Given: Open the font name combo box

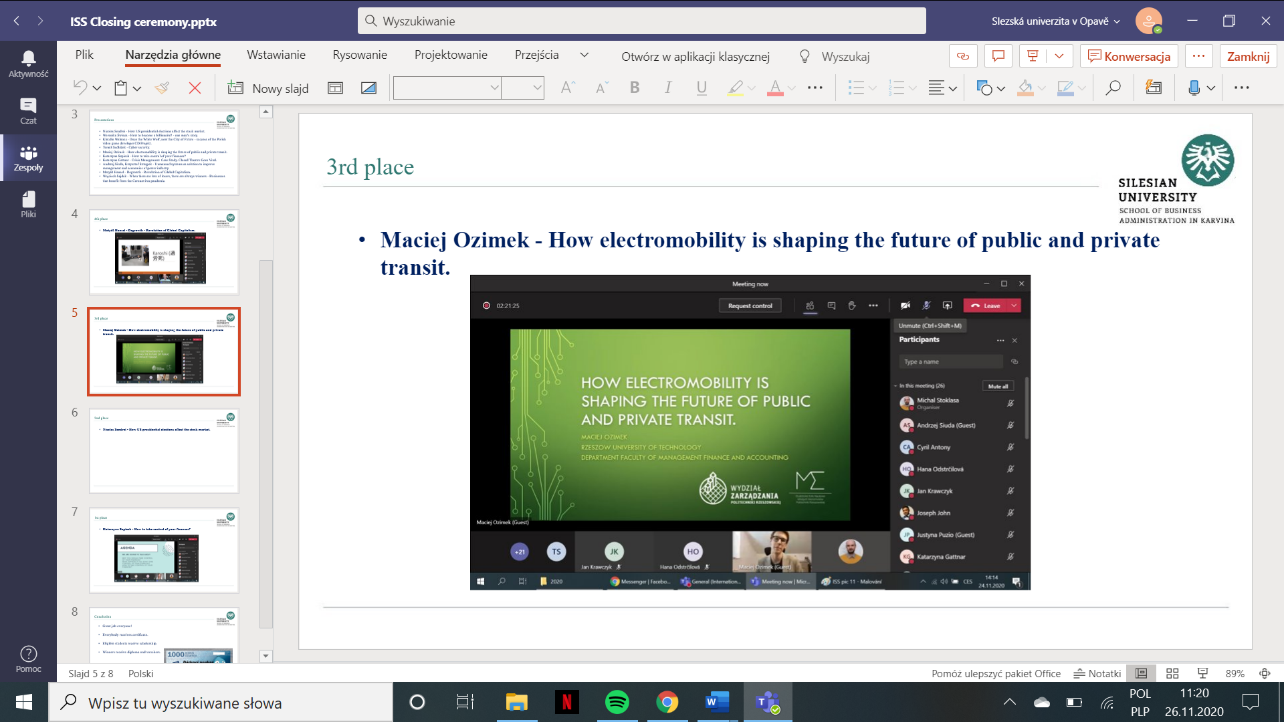Looking at the screenshot, I should [x=447, y=88].
